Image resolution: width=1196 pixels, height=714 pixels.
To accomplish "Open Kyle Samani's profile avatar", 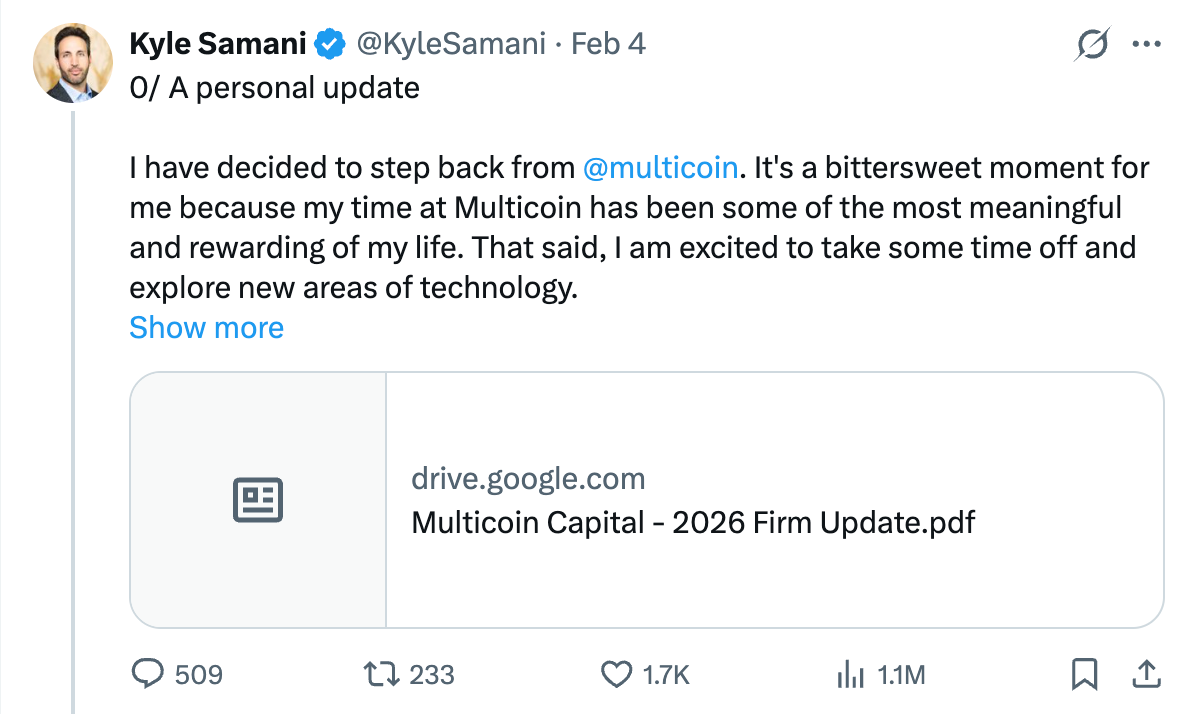I will tap(72, 61).
